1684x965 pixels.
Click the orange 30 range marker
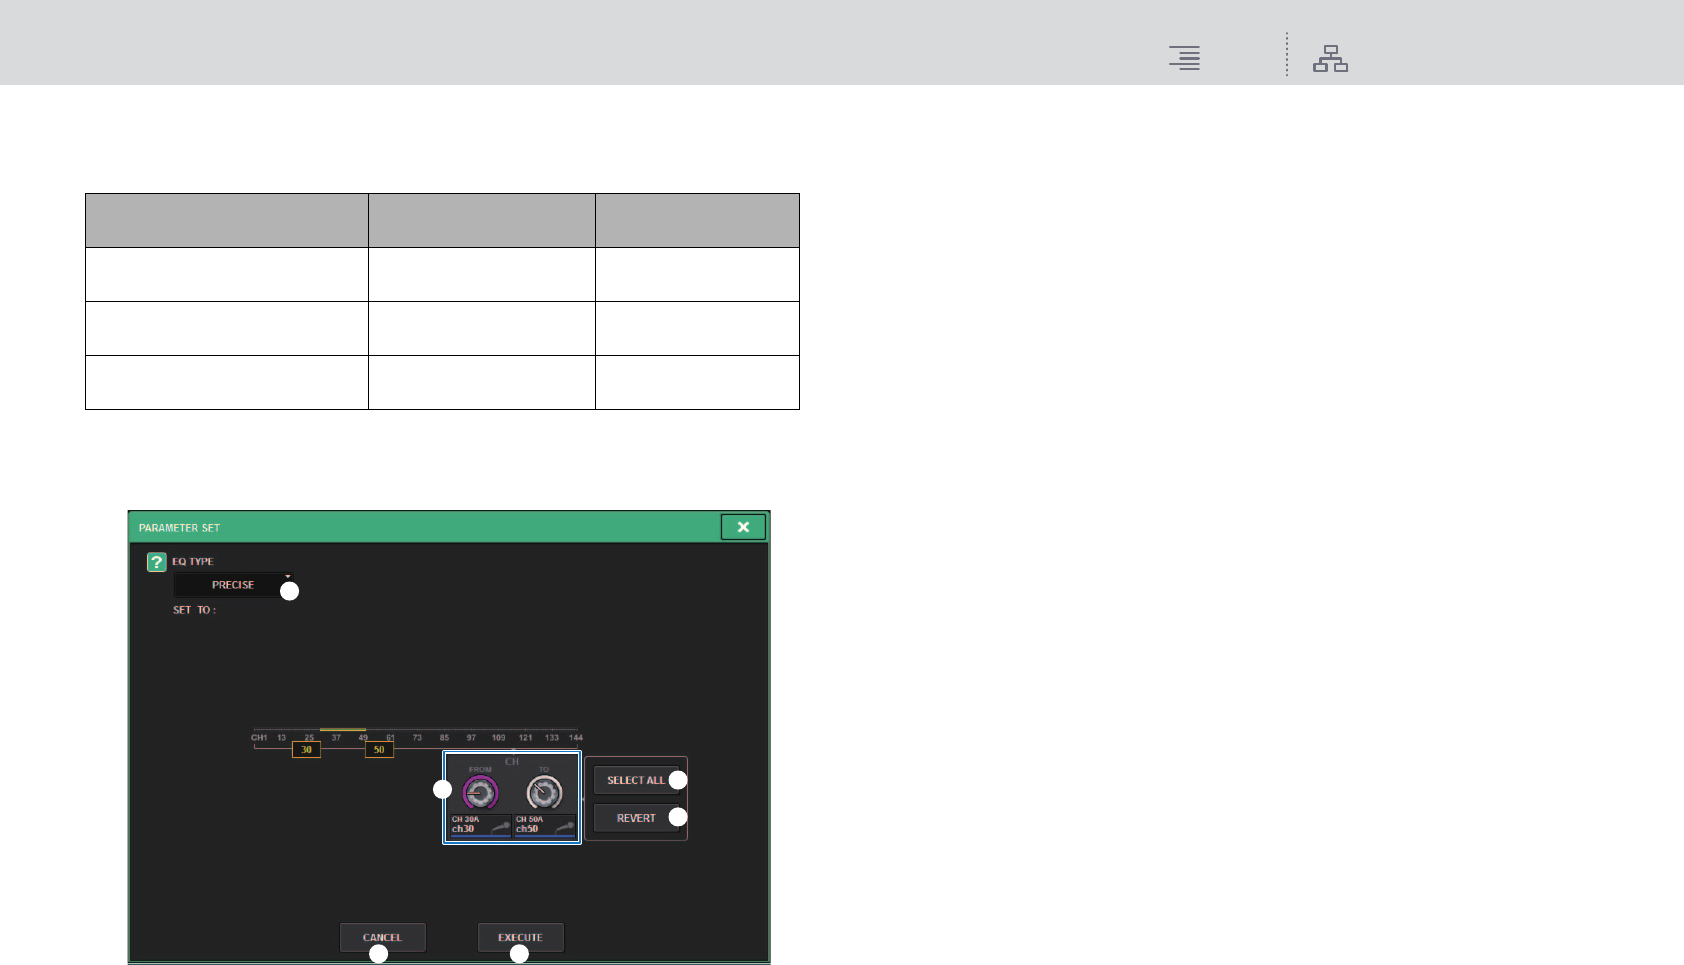(x=306, y=749)
